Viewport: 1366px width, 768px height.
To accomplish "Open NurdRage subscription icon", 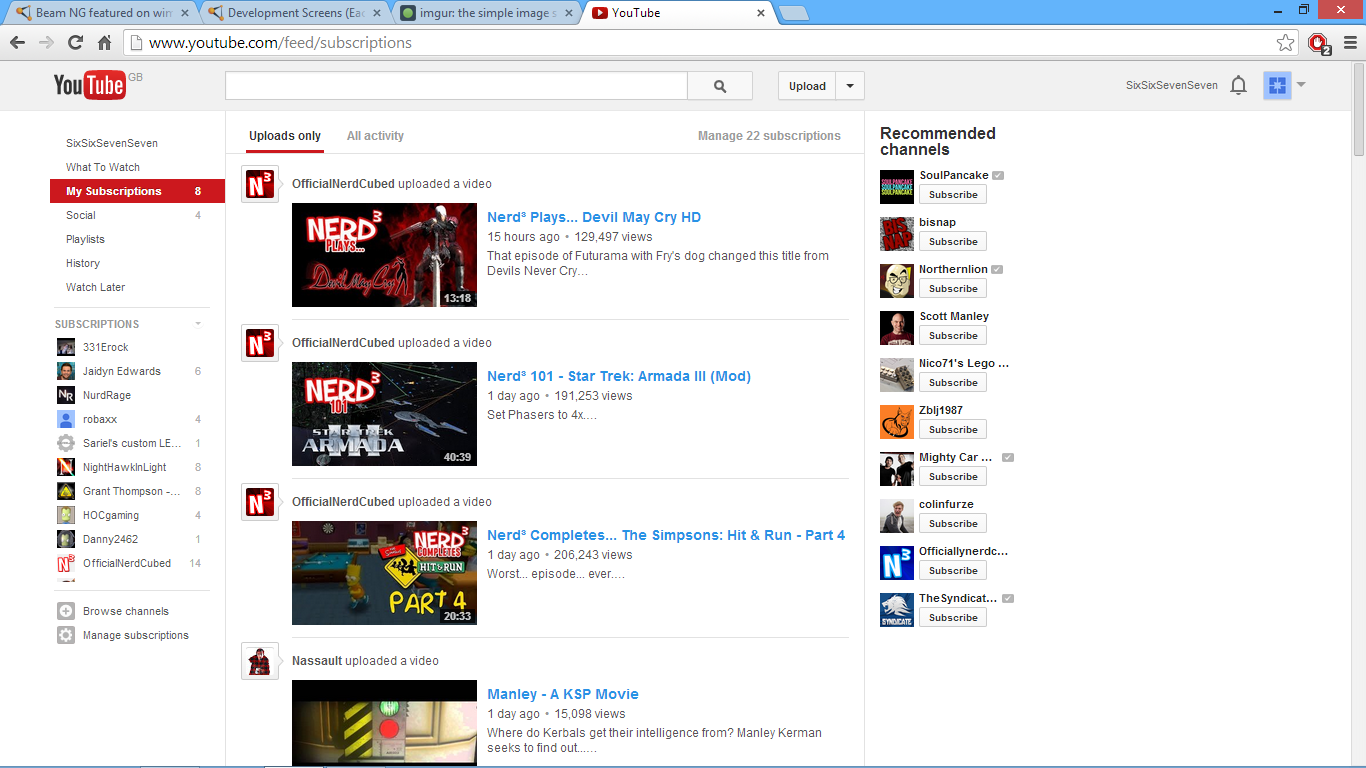I will (66, 395).
